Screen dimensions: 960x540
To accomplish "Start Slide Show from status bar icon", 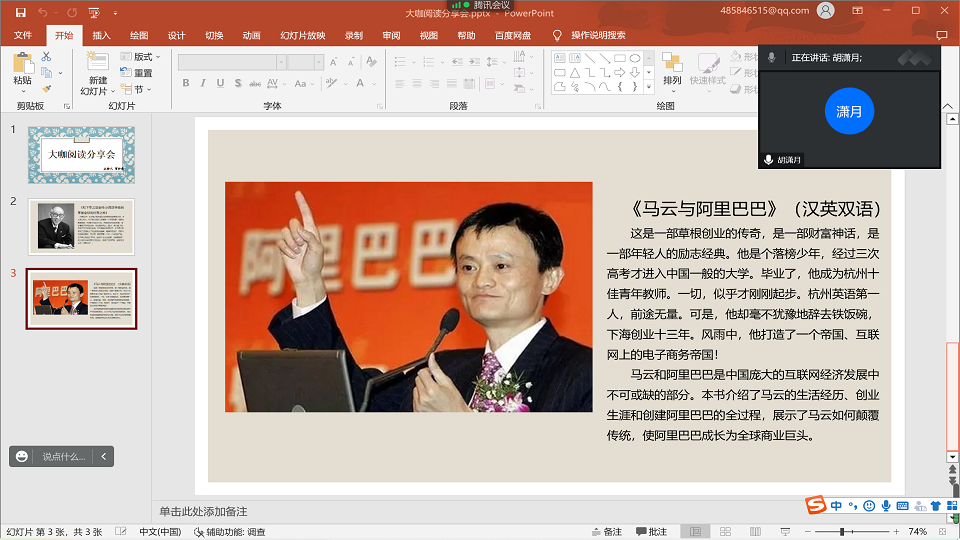I will point(785,531).
